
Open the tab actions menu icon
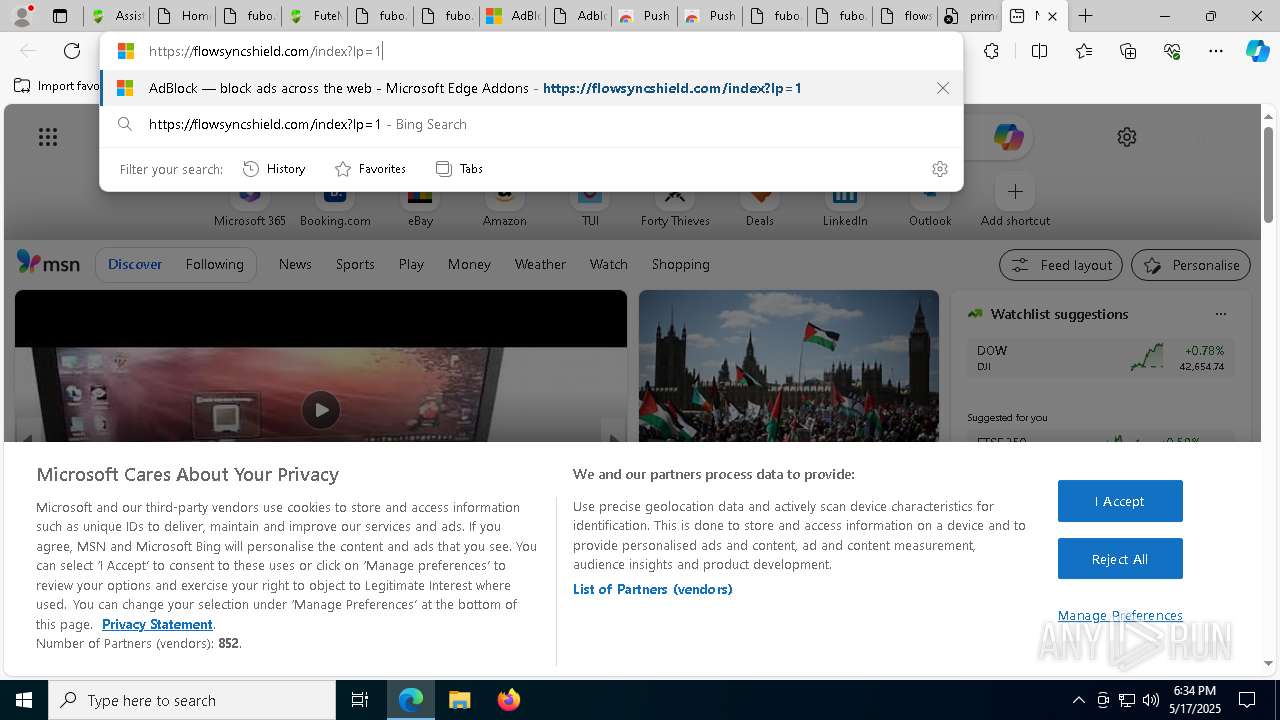(x=60, y=16)
